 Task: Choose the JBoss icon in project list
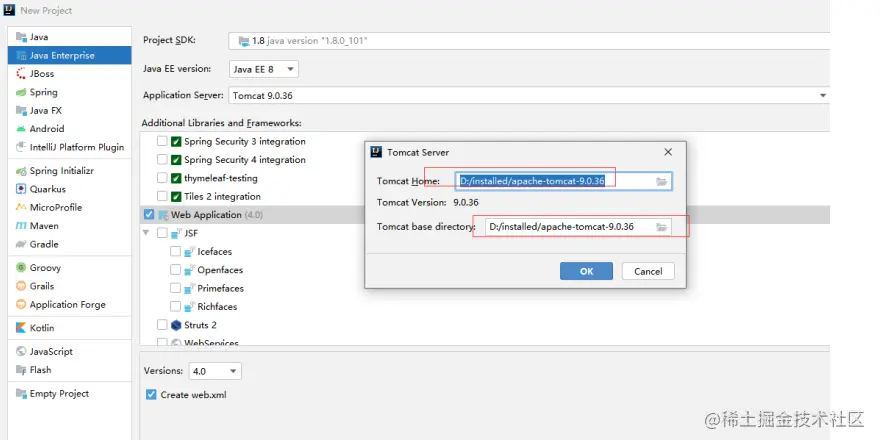(21, 74)
